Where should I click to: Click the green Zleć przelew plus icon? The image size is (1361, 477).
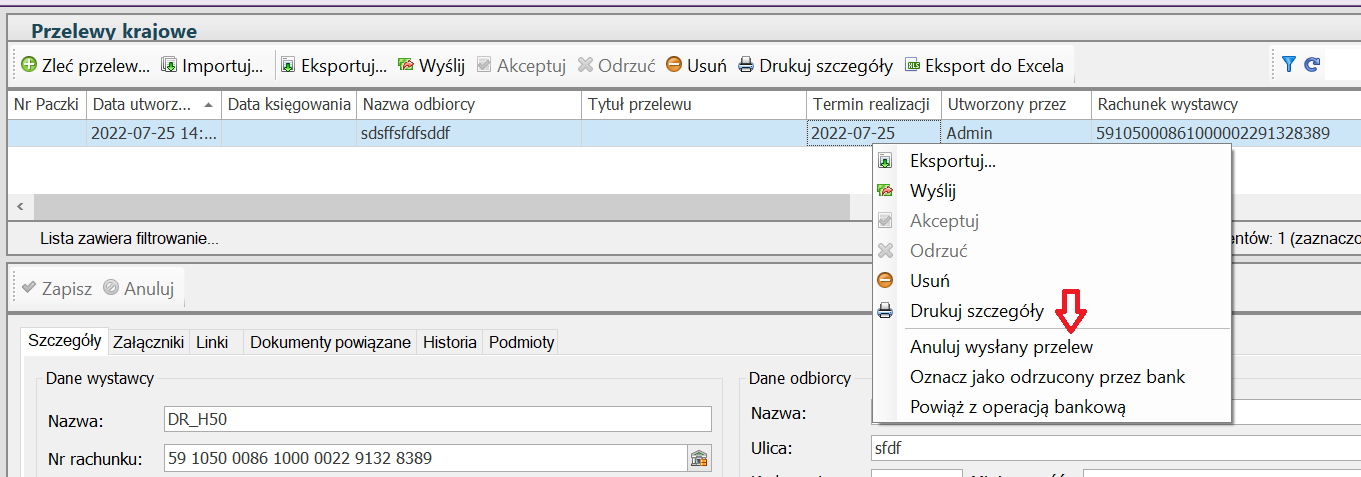(x=29, y=65)
